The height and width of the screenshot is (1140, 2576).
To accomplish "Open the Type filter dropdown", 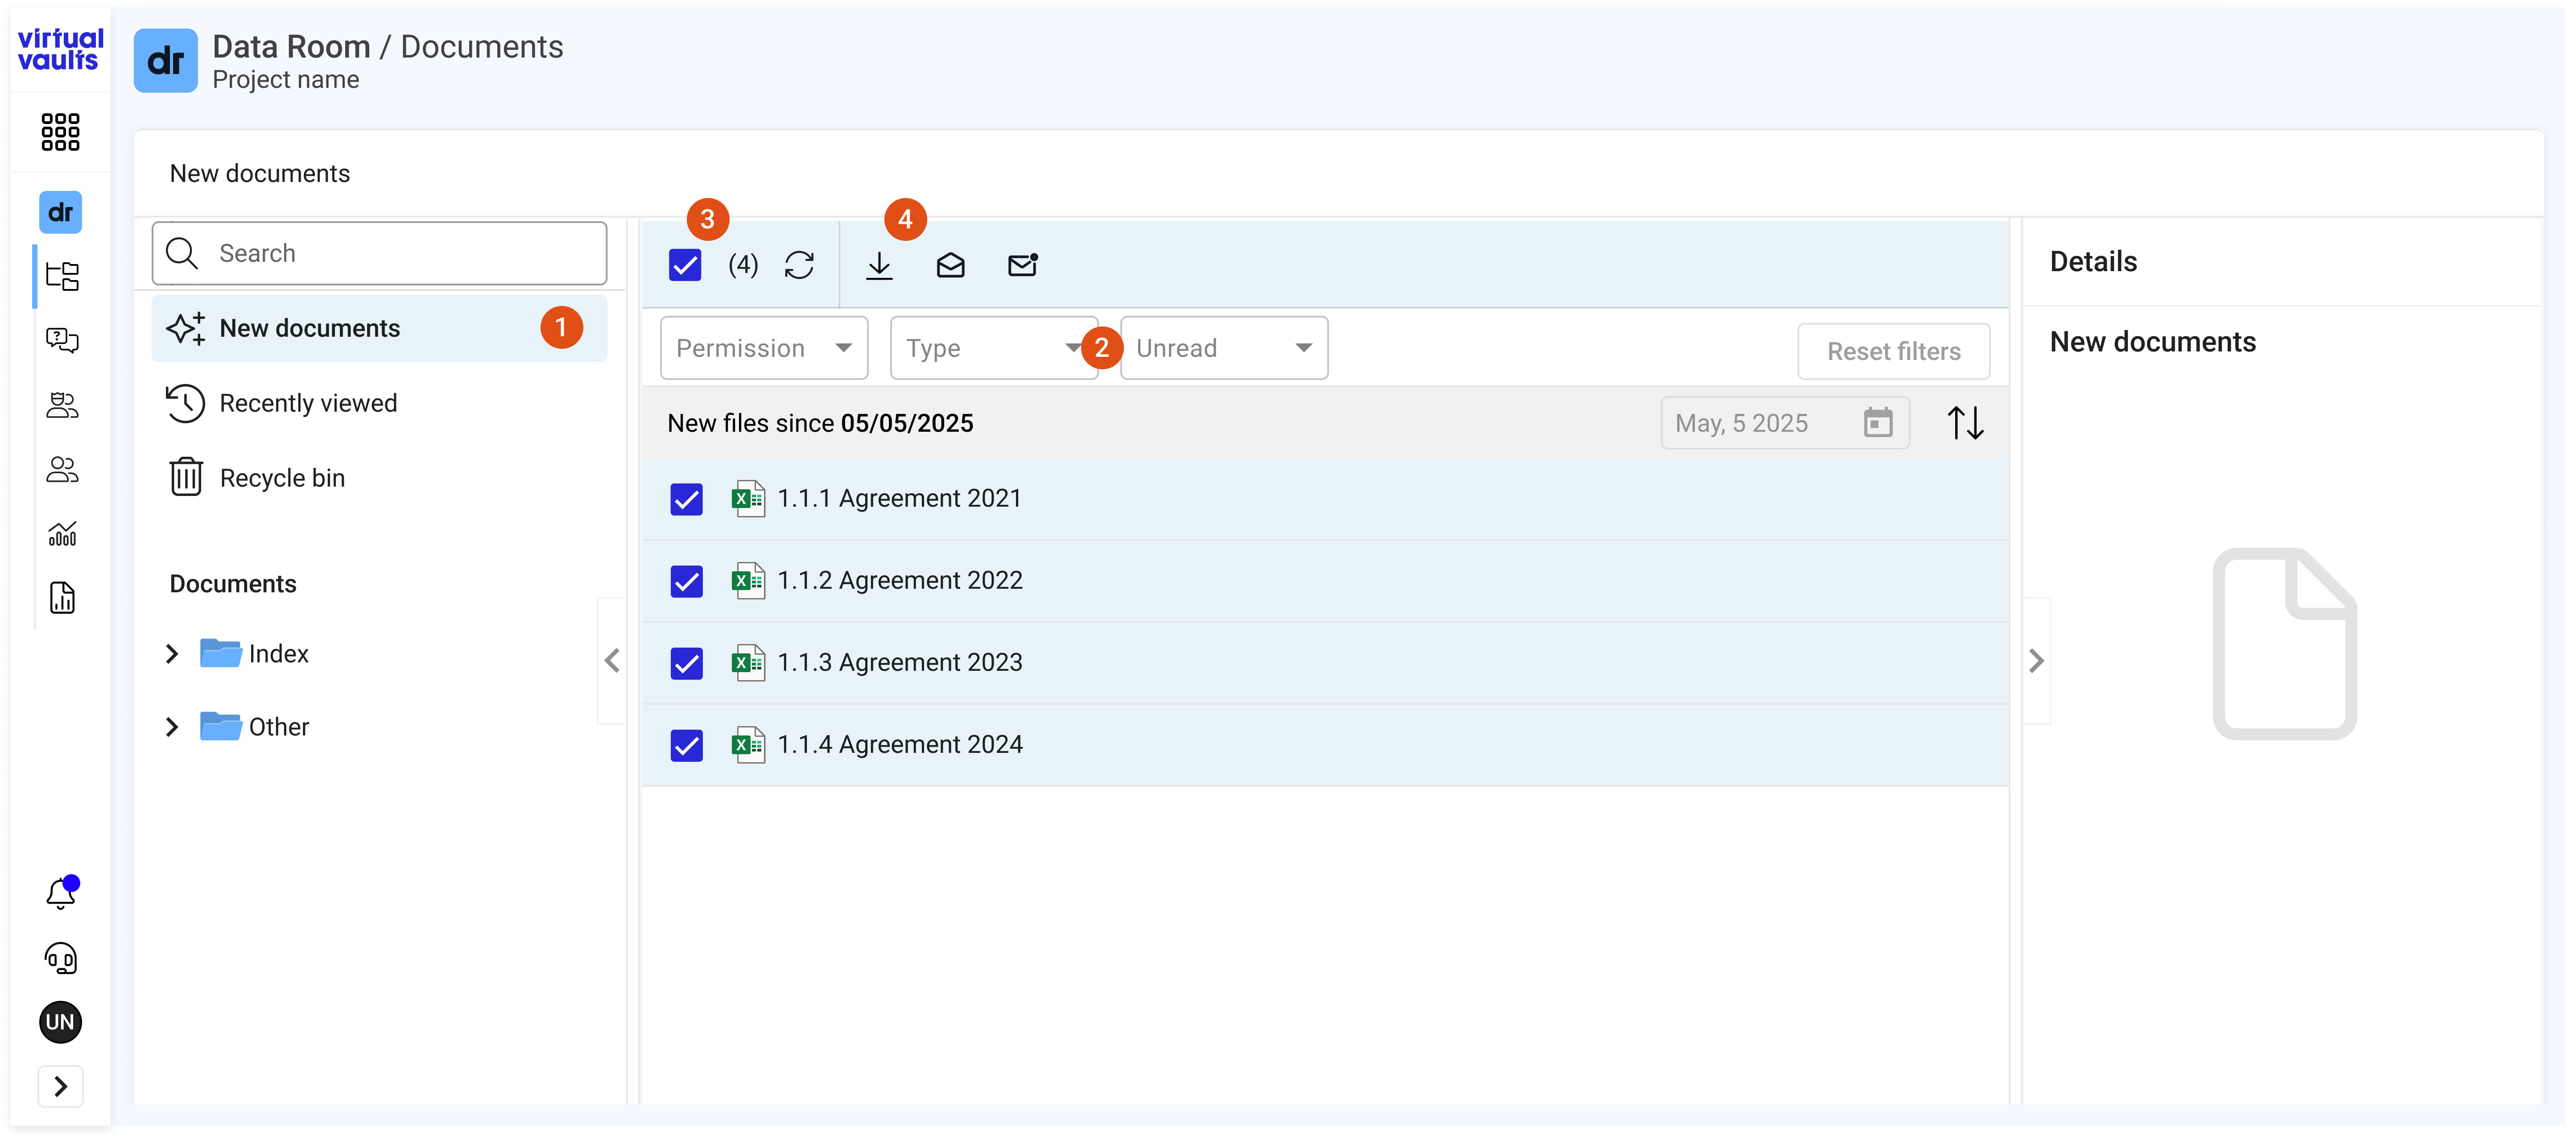I will [x=993, y=348].
